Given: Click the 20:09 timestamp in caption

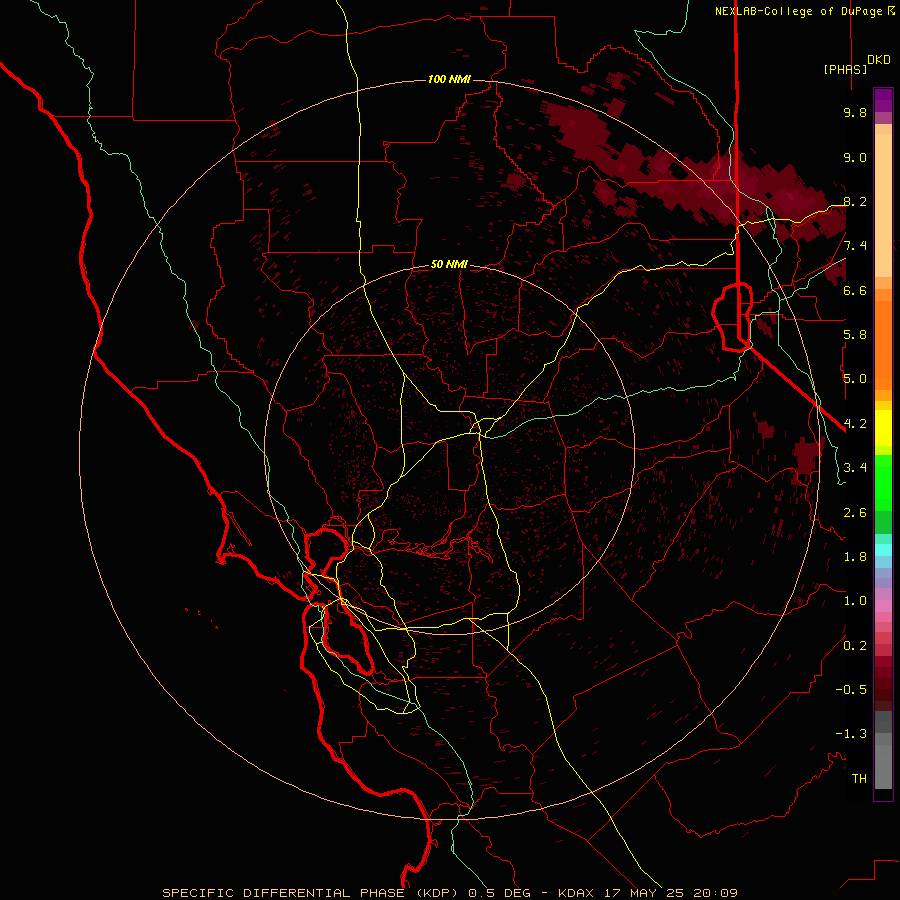Looking at the screenshot, I should coord(715,893).
